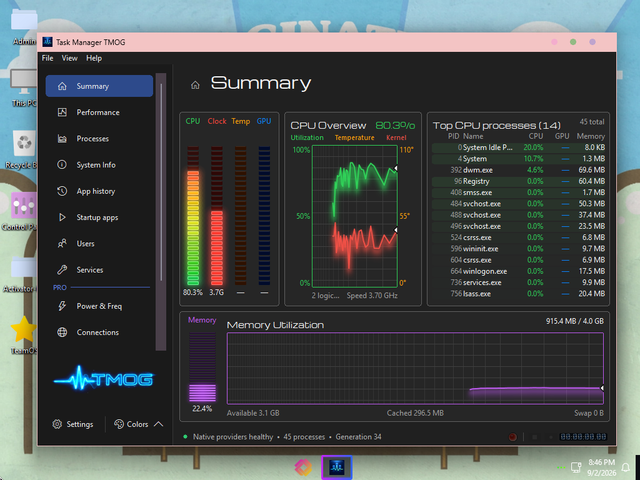The width and height of the screenshot is (640, 480).
Task: Open the Recycle Bin desktop icon
Action: click(x=24, y=149)
